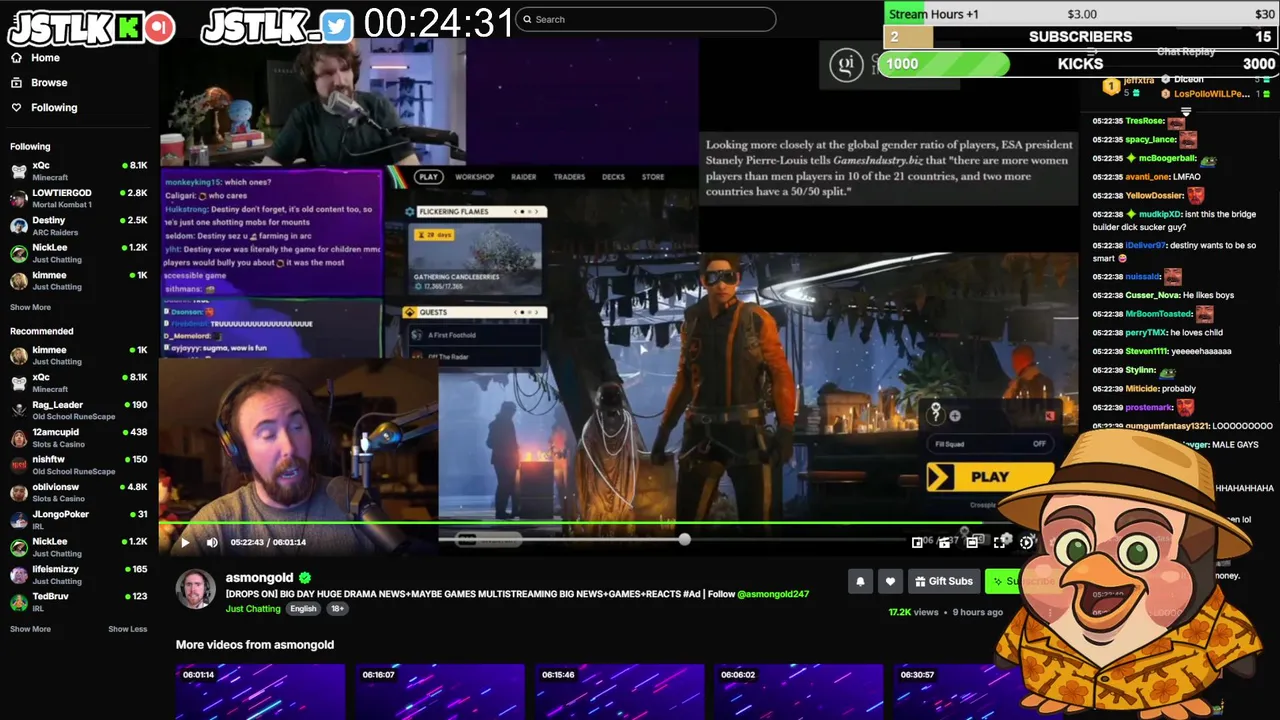Image resolution: width=1280 pixels, height=720 pixels.
Task: Click username TresRose in chat replay
Action: [1145, 121]
